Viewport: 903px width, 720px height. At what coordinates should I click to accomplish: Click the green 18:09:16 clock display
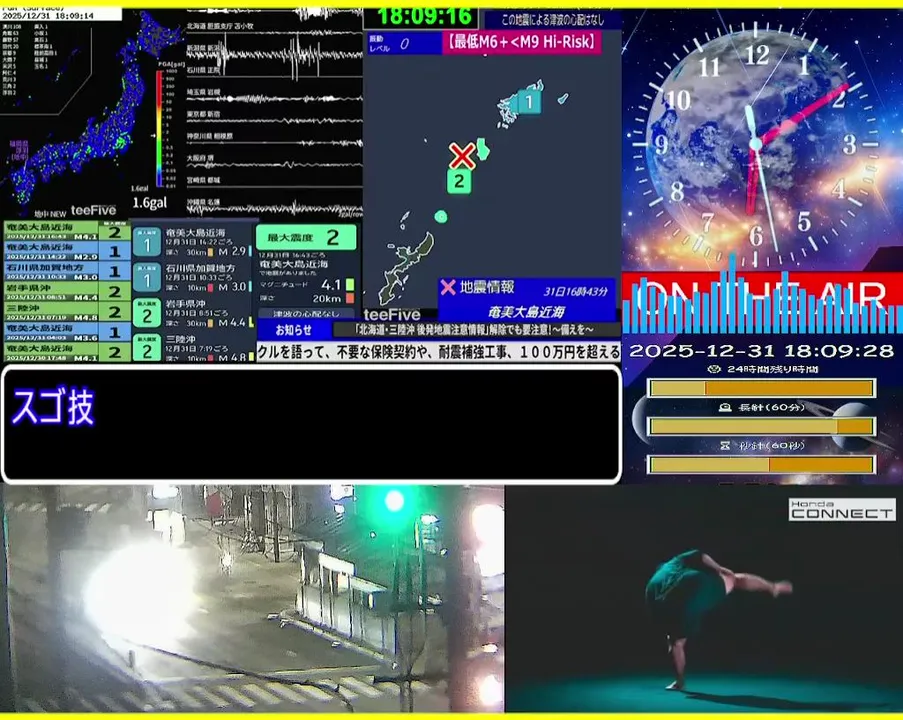(x=424, y=16)
